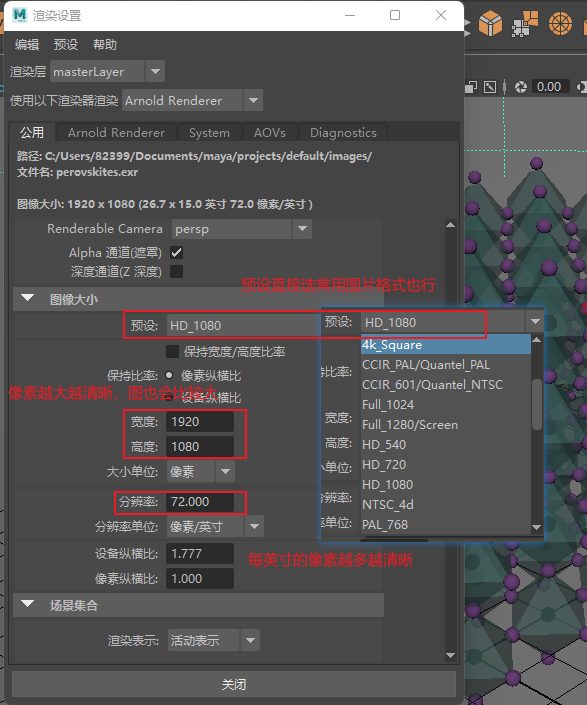
Task: Open the 分辨率单位 像素/英寸 dropdown
Action: 215,527
